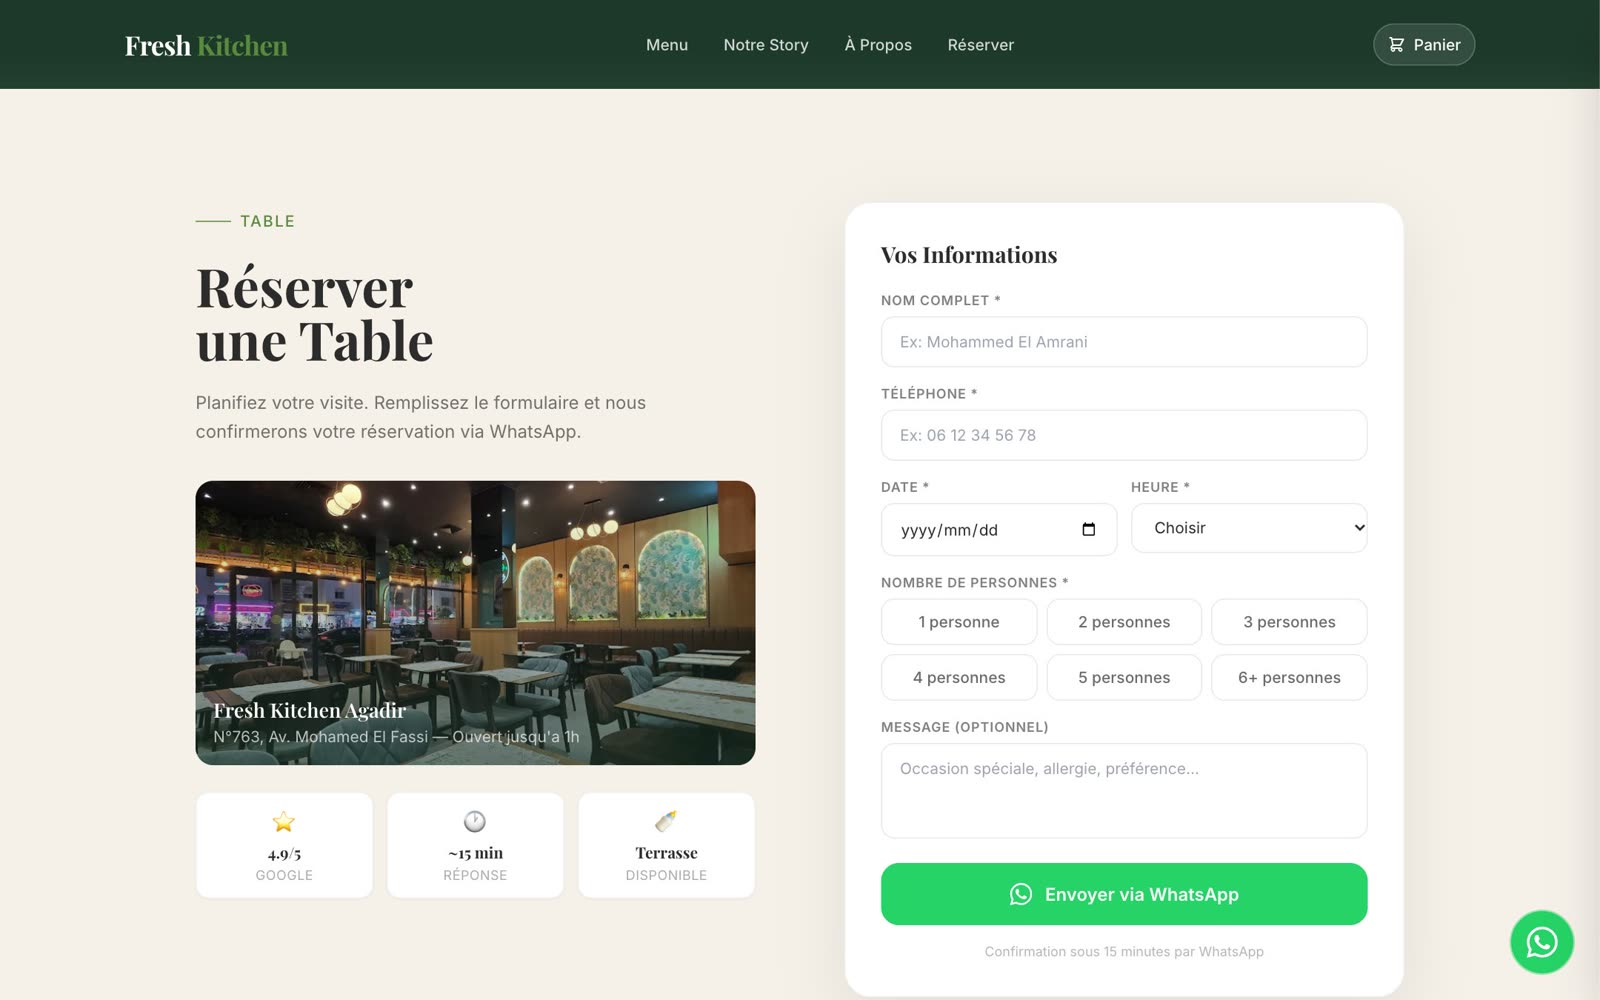Click the Message optionnel text area
This screenshot has height=1000, width=1600.
[x=1124, y=790]
